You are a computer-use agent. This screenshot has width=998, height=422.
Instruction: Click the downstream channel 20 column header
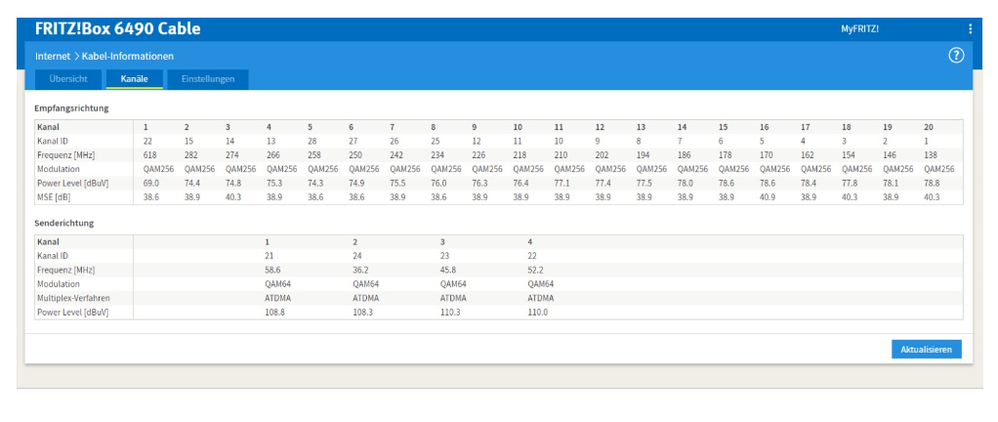point(928,127)
